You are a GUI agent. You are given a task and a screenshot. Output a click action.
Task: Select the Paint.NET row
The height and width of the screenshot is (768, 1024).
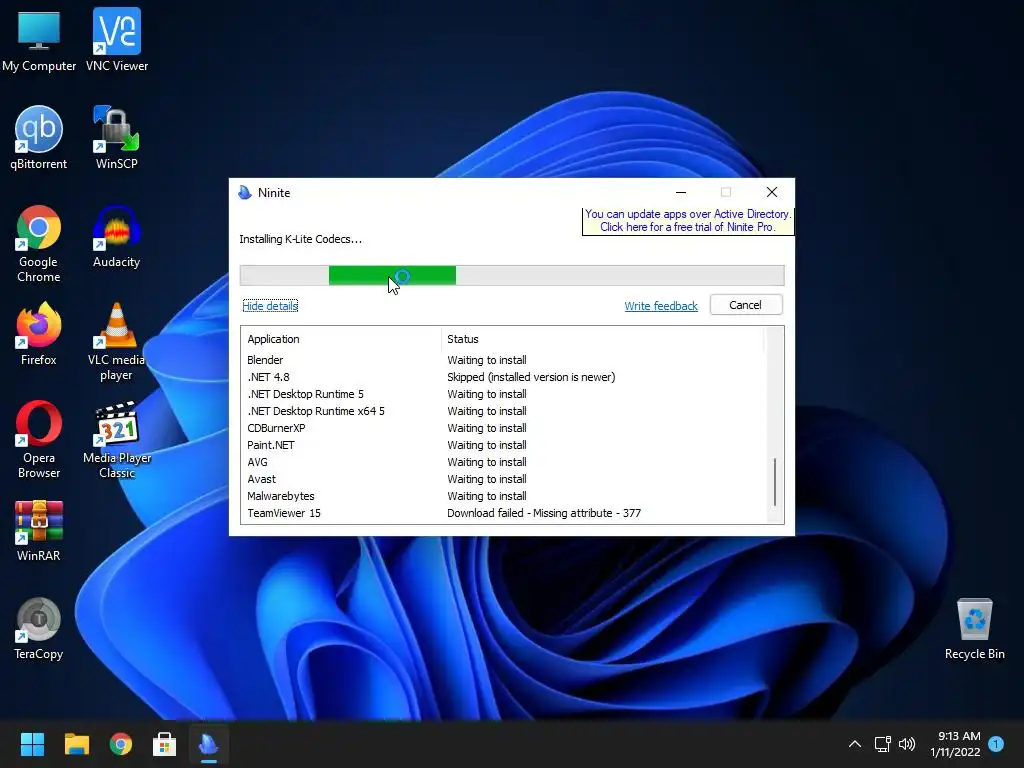pos(503,445)
